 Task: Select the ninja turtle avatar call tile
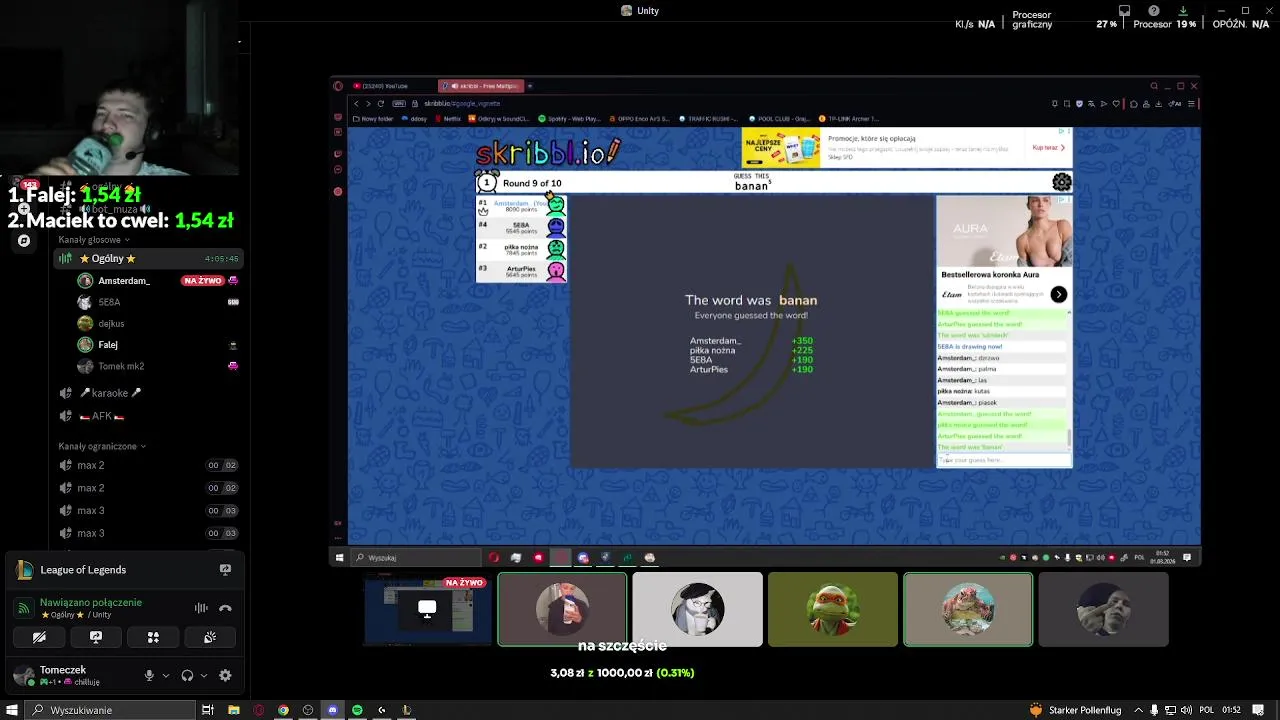click(x=832, y=609)
